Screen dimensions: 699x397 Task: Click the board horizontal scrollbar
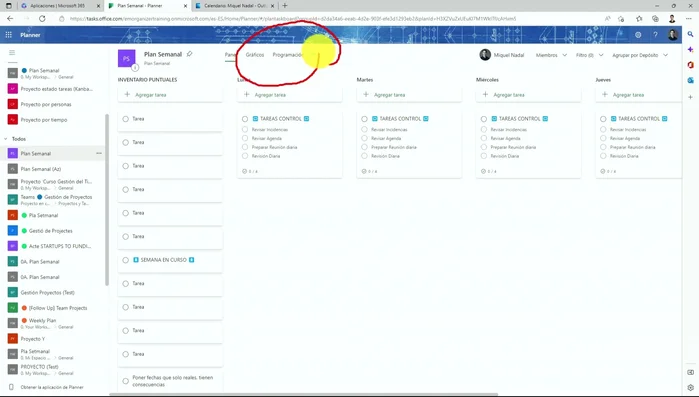tap(304, 394)
